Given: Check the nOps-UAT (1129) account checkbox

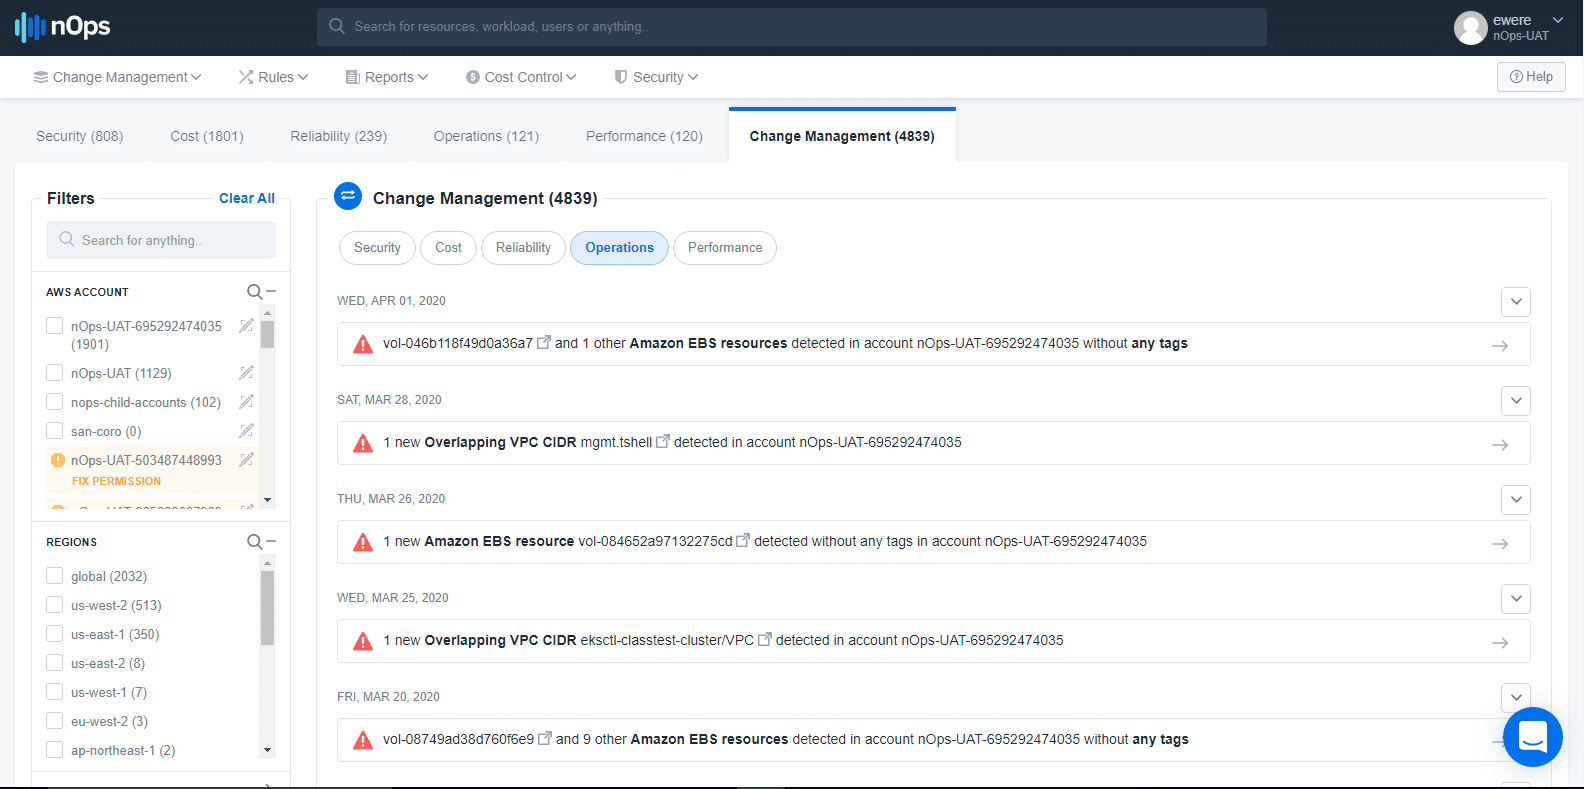Looking at the screenshot, I should (55, 373).
